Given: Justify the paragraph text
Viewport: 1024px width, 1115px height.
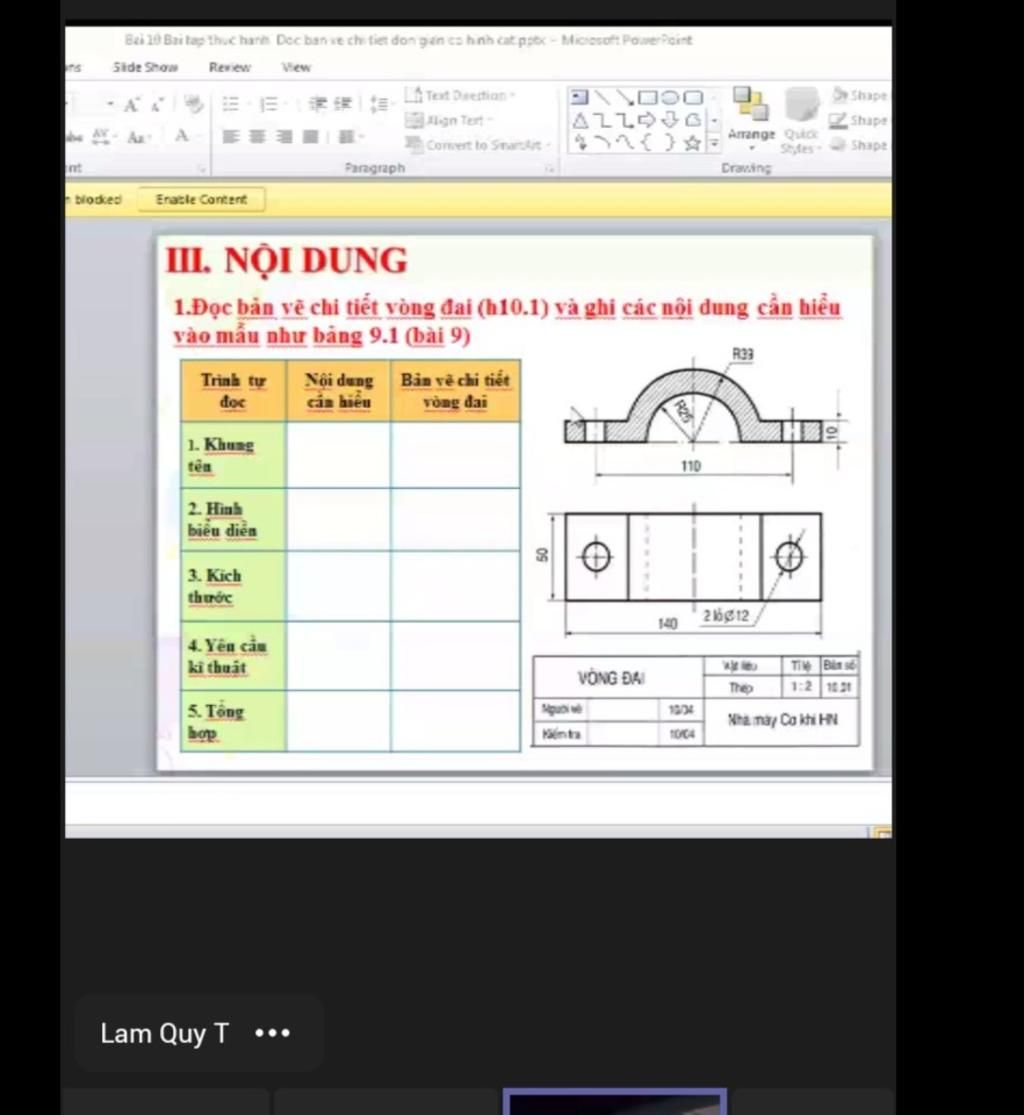Looking at the screenshot, I should point(310,137).
